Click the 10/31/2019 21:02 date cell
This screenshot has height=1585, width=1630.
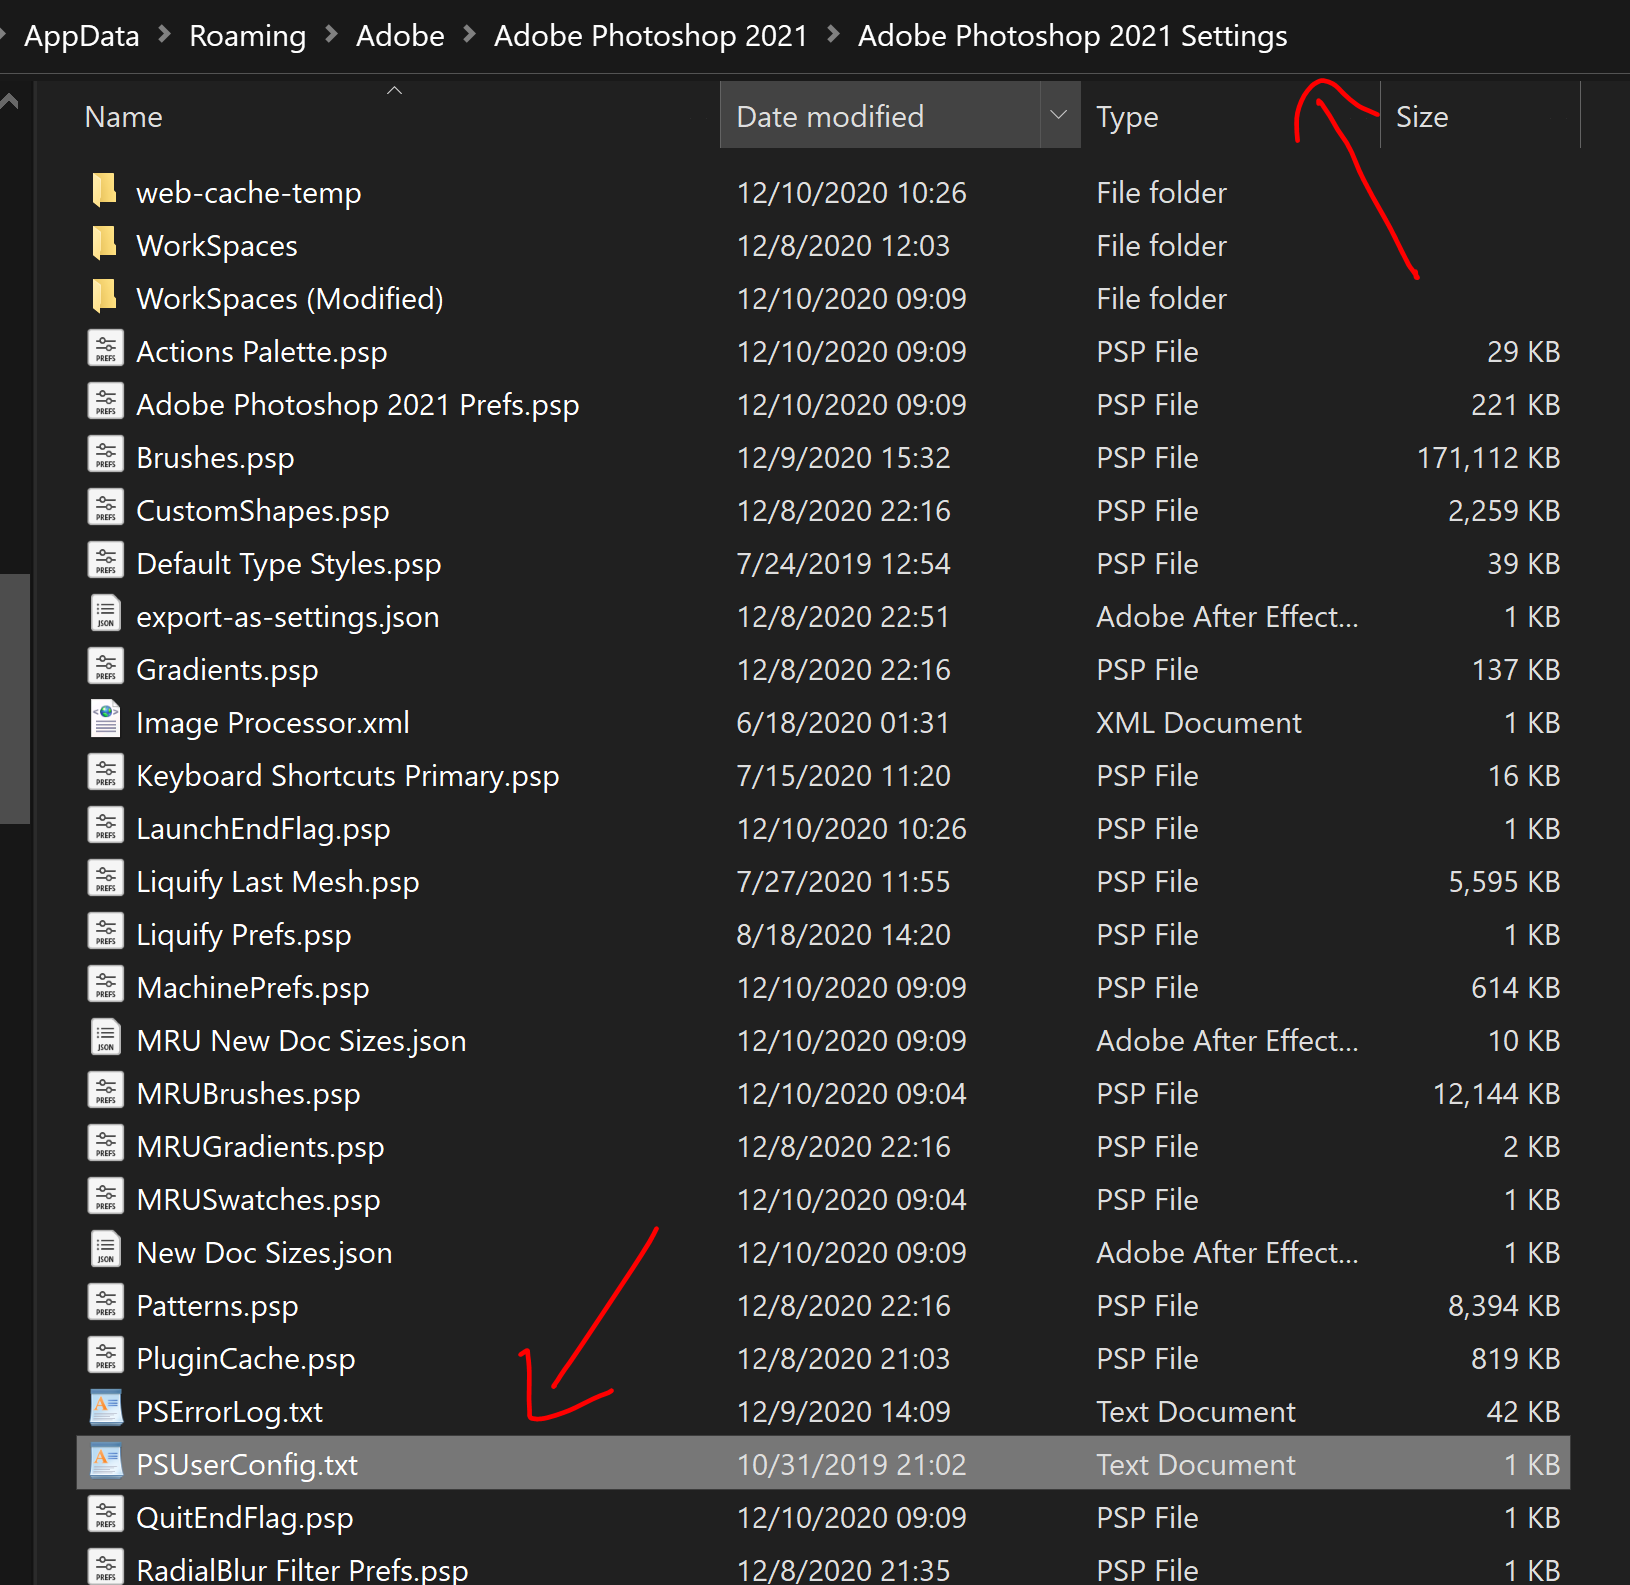852,1464
